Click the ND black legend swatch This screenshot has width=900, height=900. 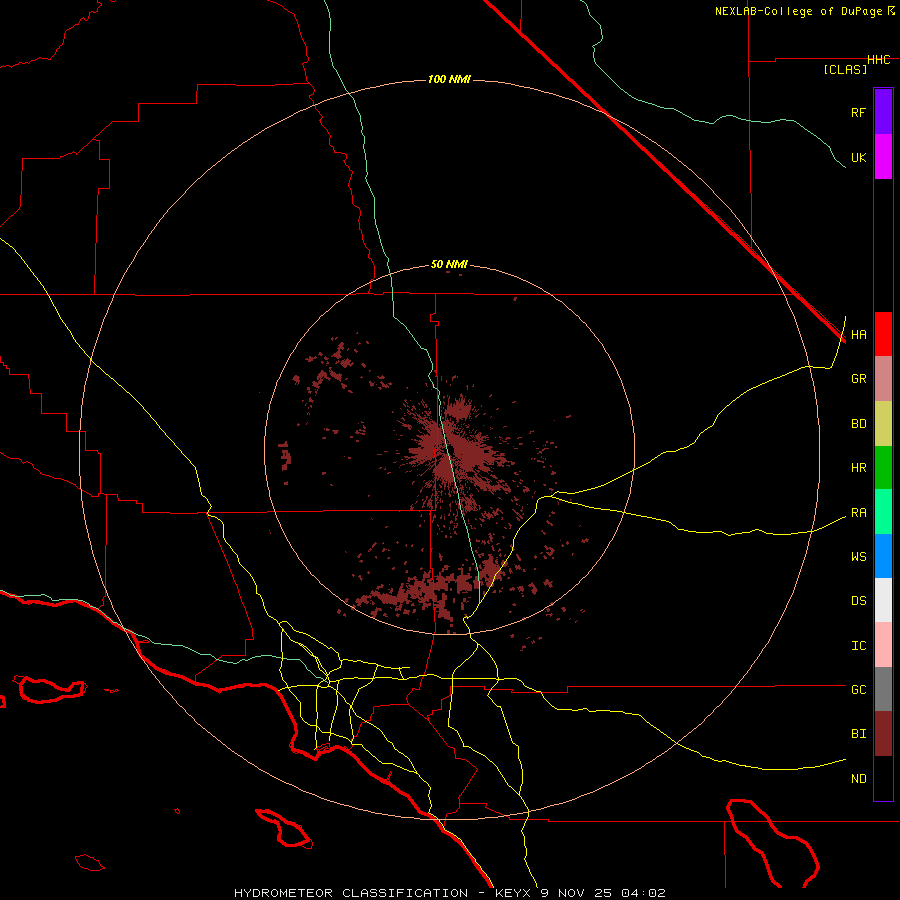pyautogui.click(x=883, y=778)
